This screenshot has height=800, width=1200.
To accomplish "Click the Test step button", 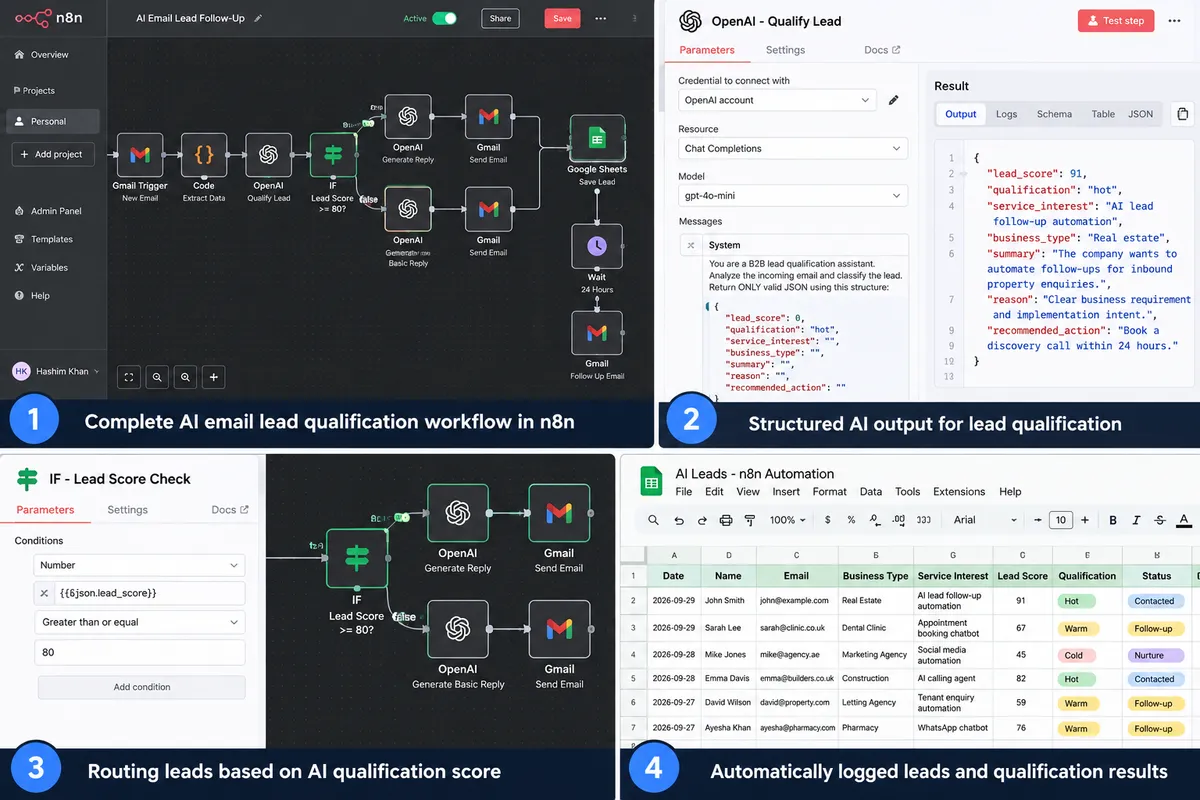I will 1116,20.
